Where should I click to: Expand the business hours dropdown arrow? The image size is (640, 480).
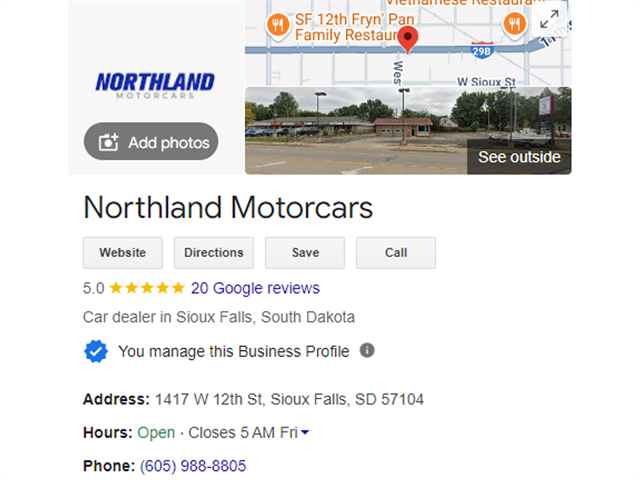coord(305,432)
